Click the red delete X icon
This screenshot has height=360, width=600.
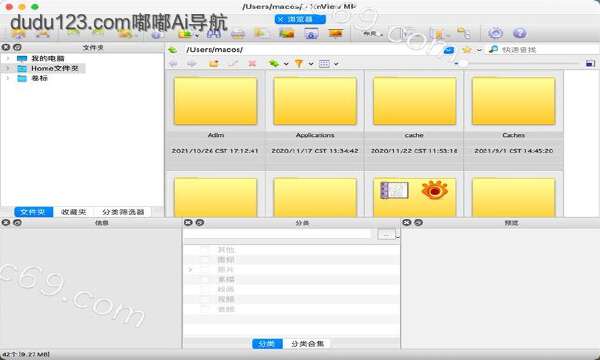[252, 64]
